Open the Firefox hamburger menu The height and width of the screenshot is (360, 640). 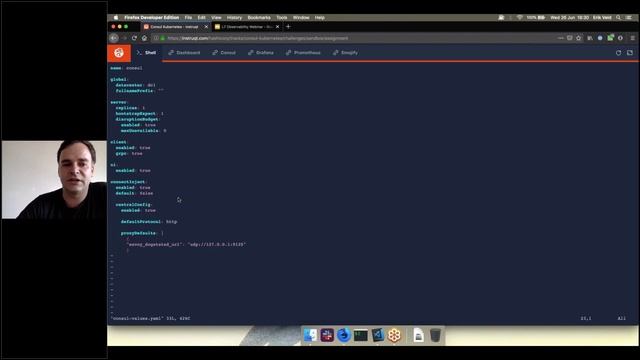point(633,38)
